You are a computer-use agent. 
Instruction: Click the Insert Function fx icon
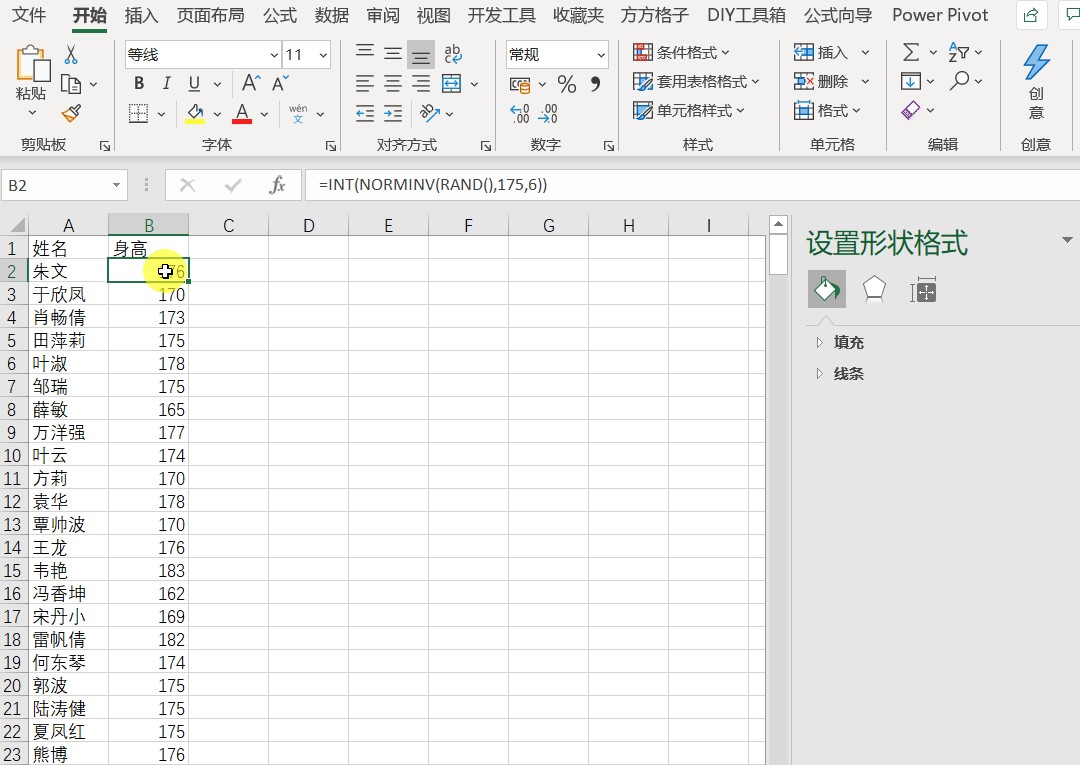278,185
